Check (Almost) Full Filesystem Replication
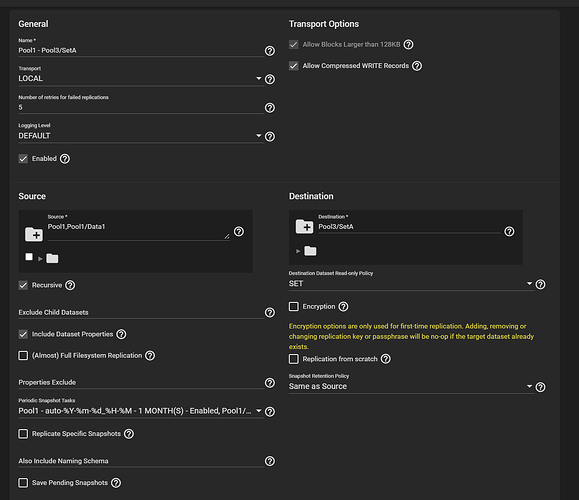The image size is (579, 500). (23, 356)
